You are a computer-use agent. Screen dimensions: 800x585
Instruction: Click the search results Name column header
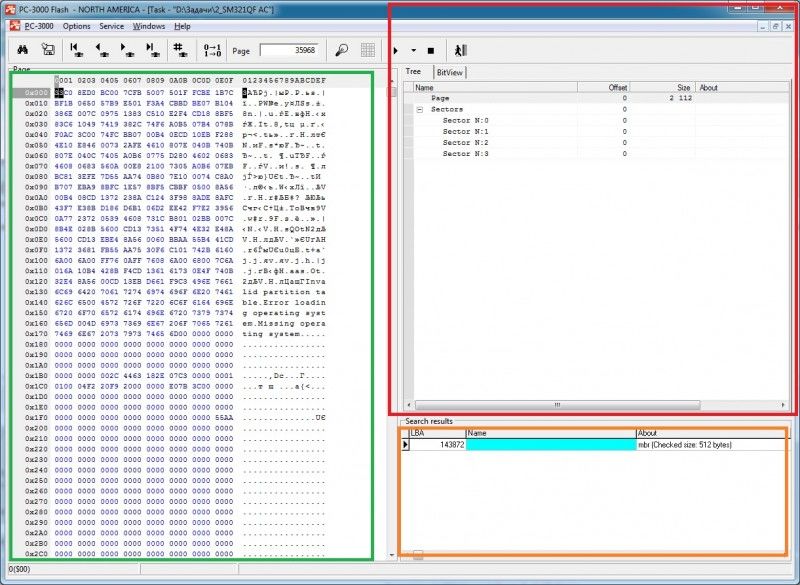point(551,433)
